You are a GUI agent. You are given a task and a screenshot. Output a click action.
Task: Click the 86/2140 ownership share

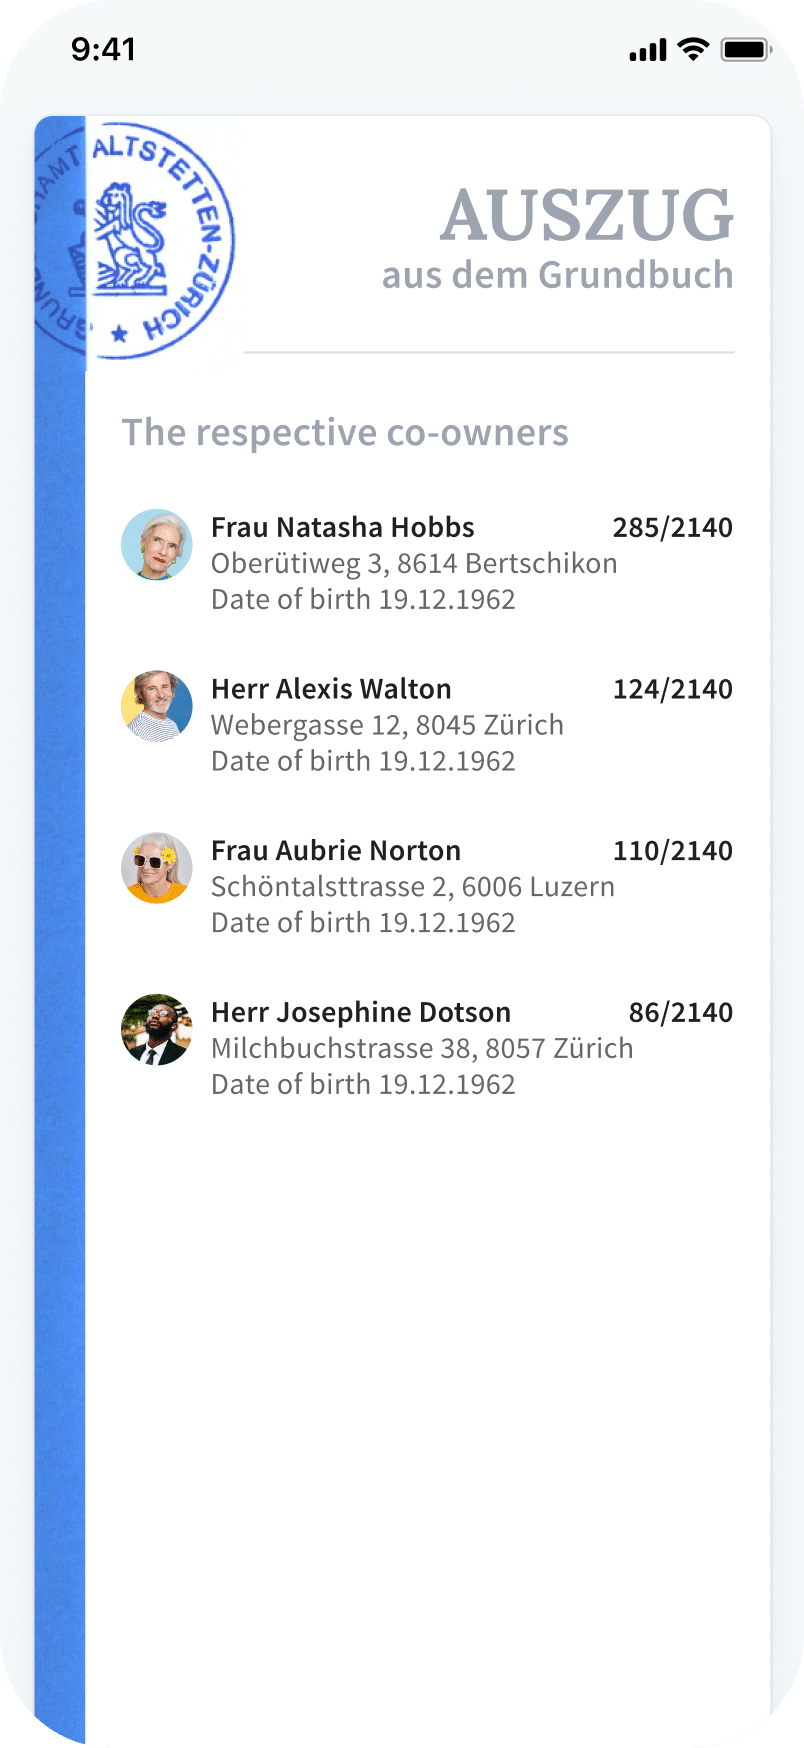[680, 1012]
